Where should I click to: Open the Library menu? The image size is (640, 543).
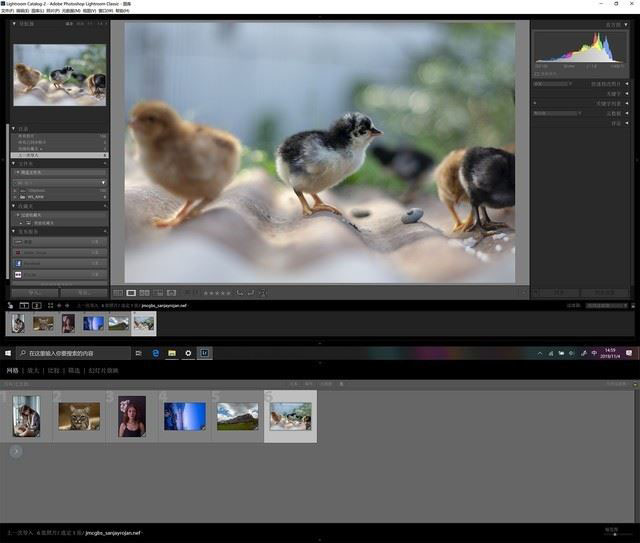coord(38,11)
